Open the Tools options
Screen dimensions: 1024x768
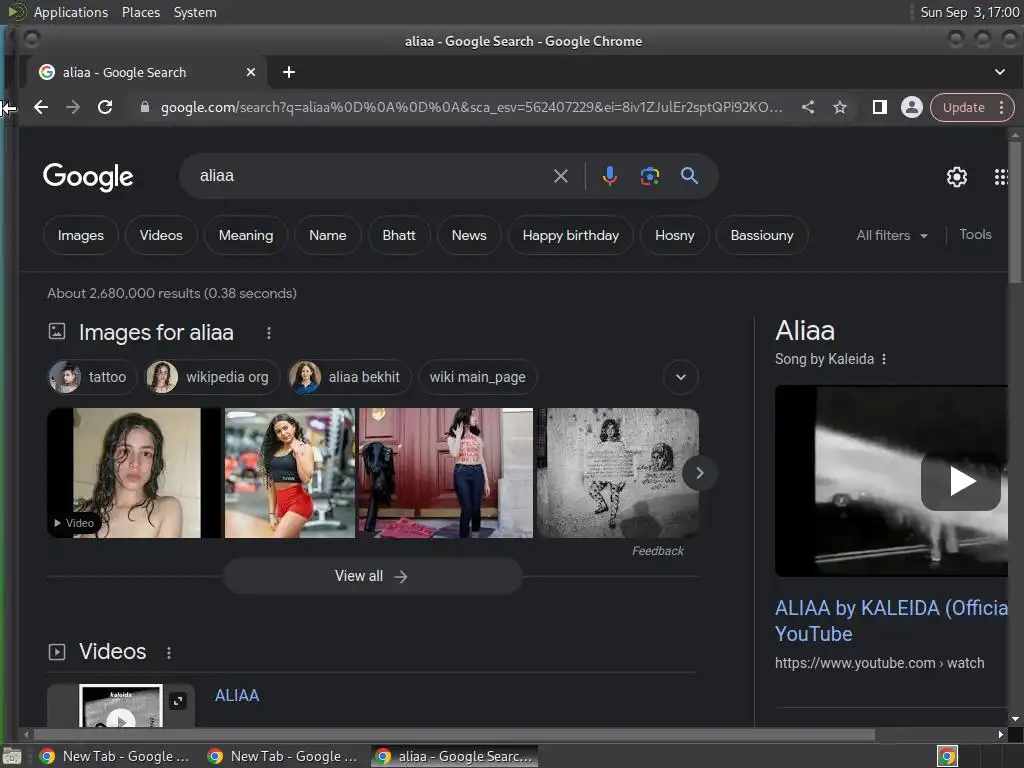(975, 234)
